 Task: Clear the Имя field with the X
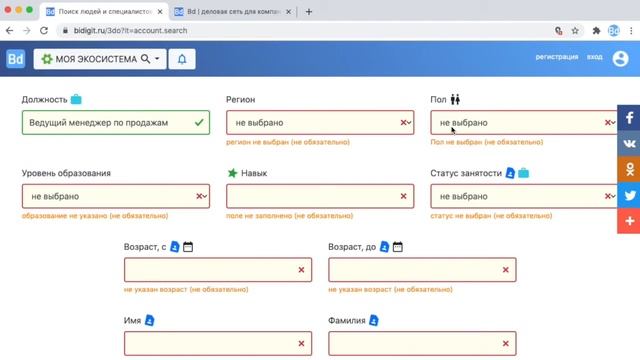(301, 344)
